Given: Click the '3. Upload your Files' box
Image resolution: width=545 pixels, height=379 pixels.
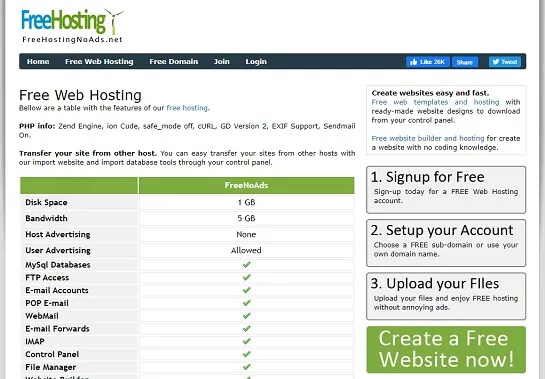Looking at the screenshot, I should 446,296.
